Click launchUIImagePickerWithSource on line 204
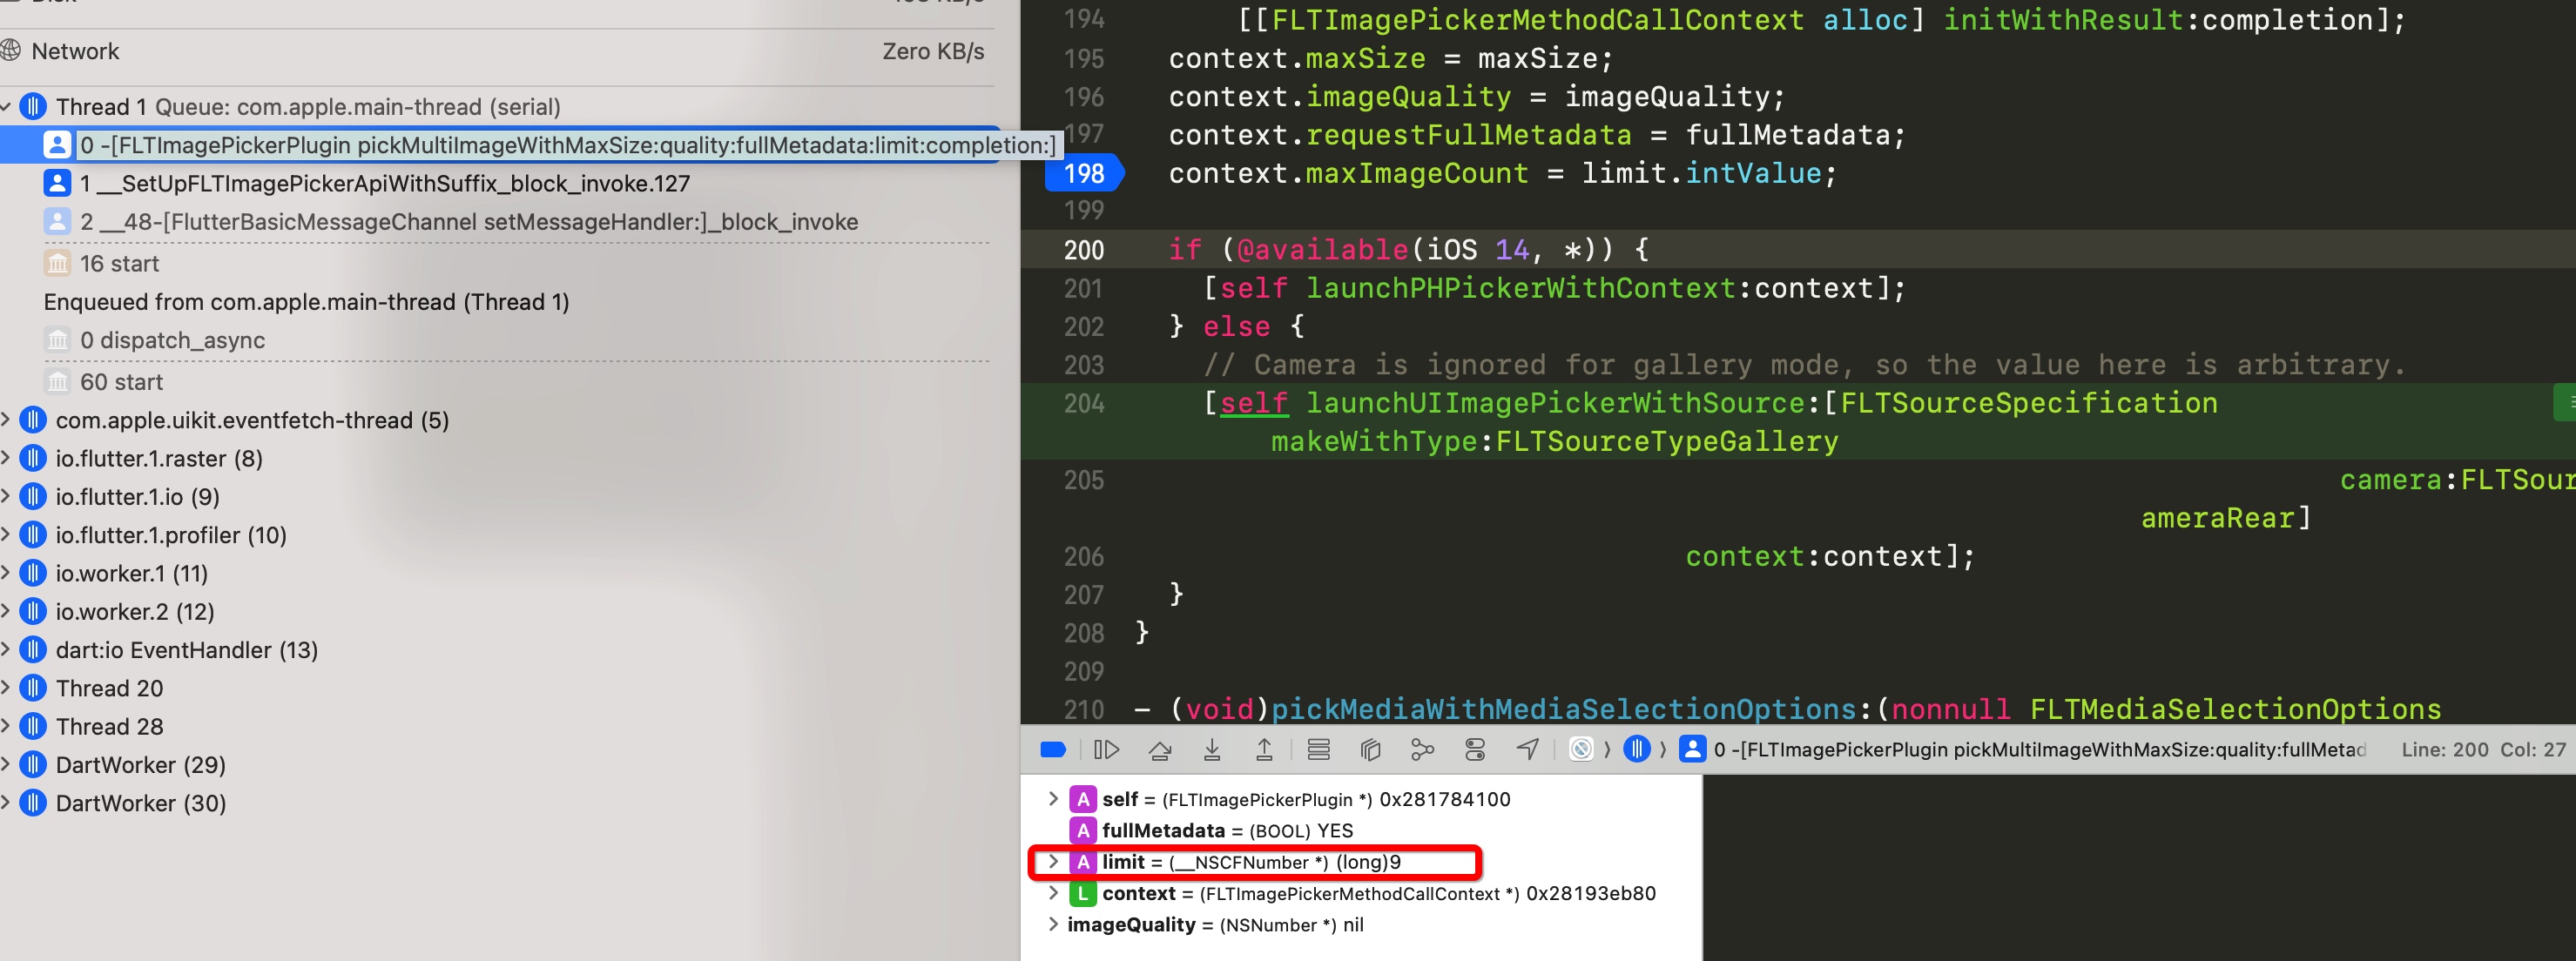The width and height of the screenshot is (2576, 961). [1555, 403]
